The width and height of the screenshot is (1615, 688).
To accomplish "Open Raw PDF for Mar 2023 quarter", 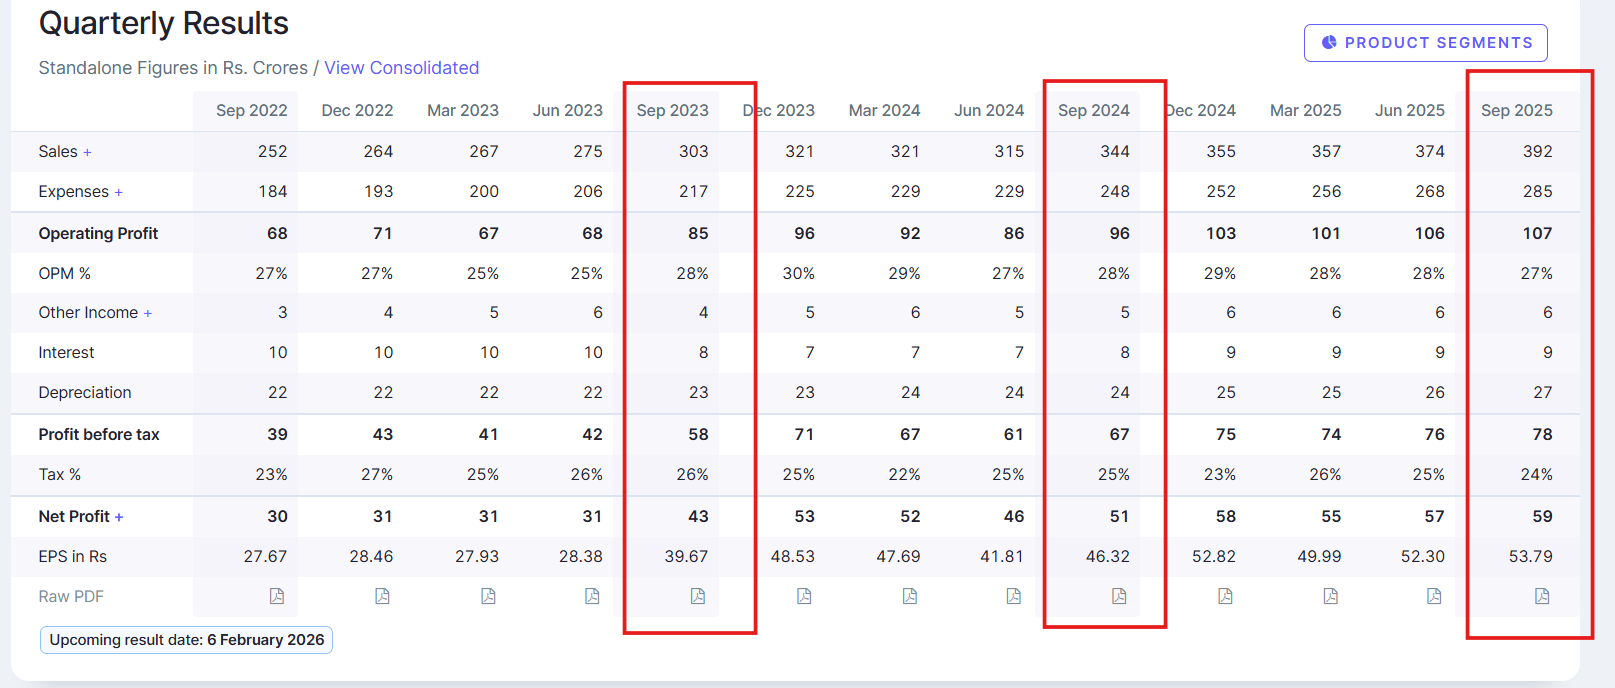I will click(x=488, y=596).
